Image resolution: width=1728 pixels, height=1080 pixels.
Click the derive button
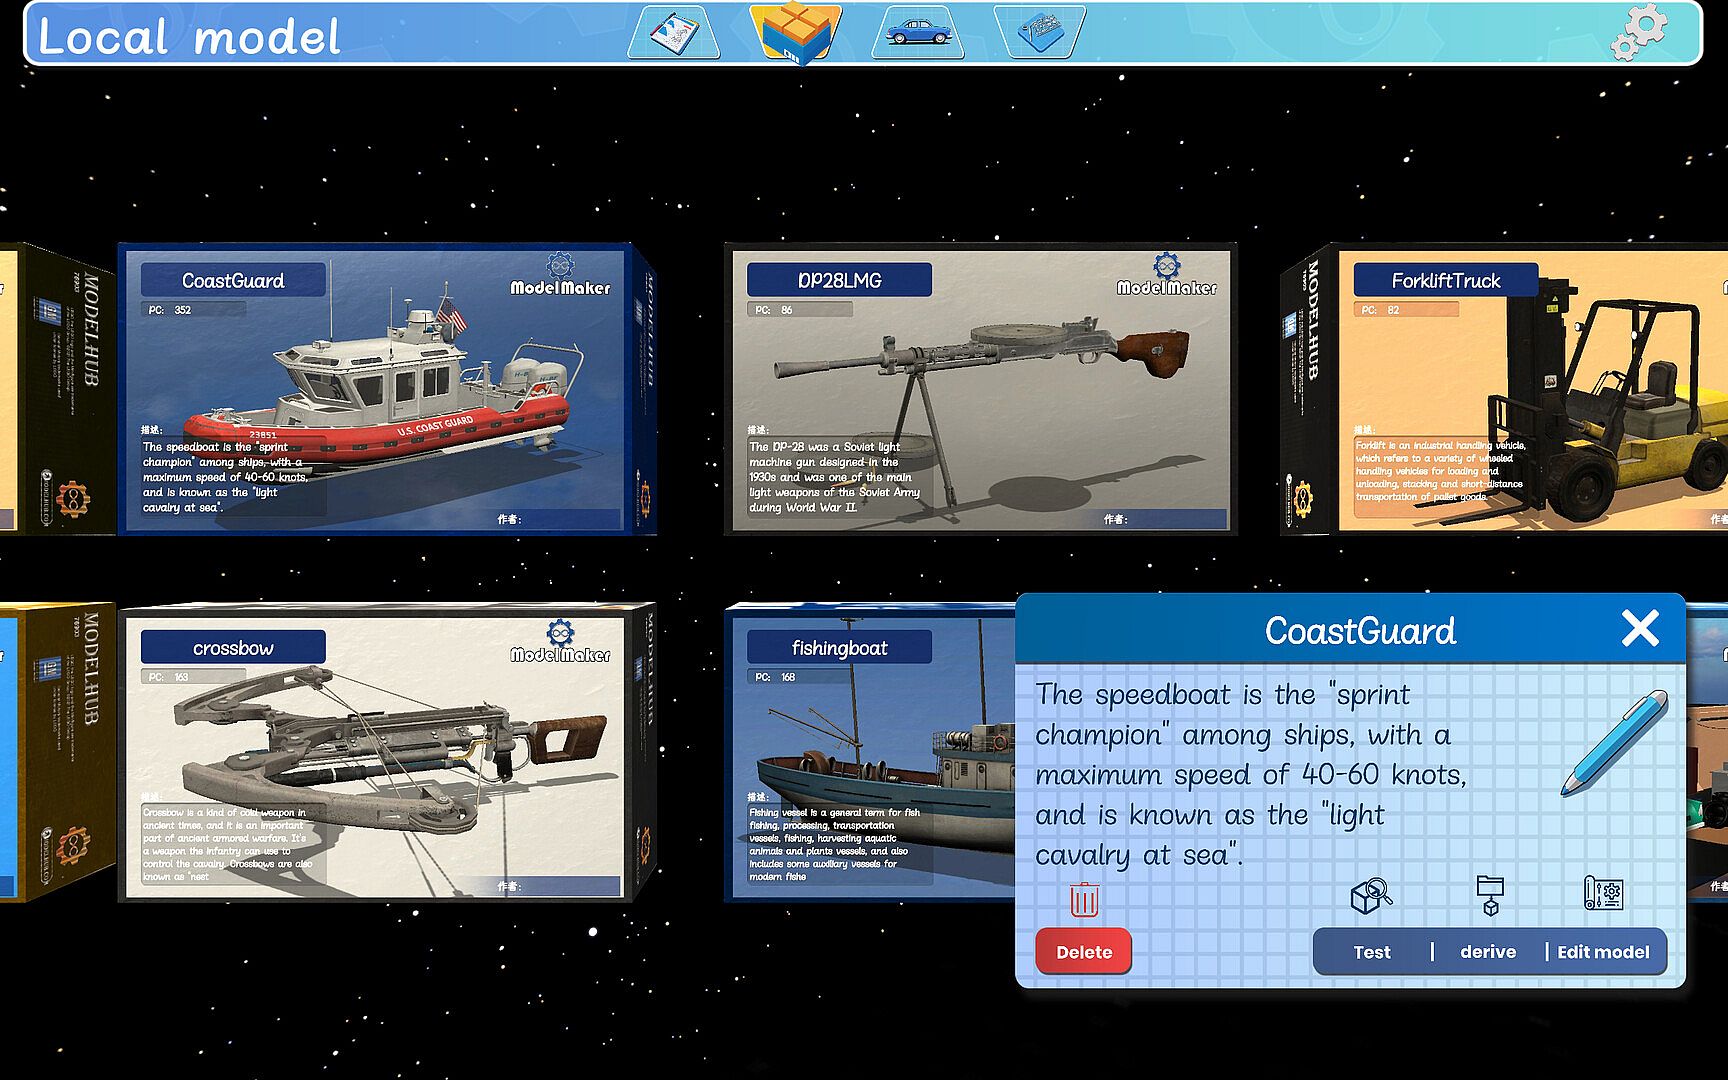[1488, 952]
